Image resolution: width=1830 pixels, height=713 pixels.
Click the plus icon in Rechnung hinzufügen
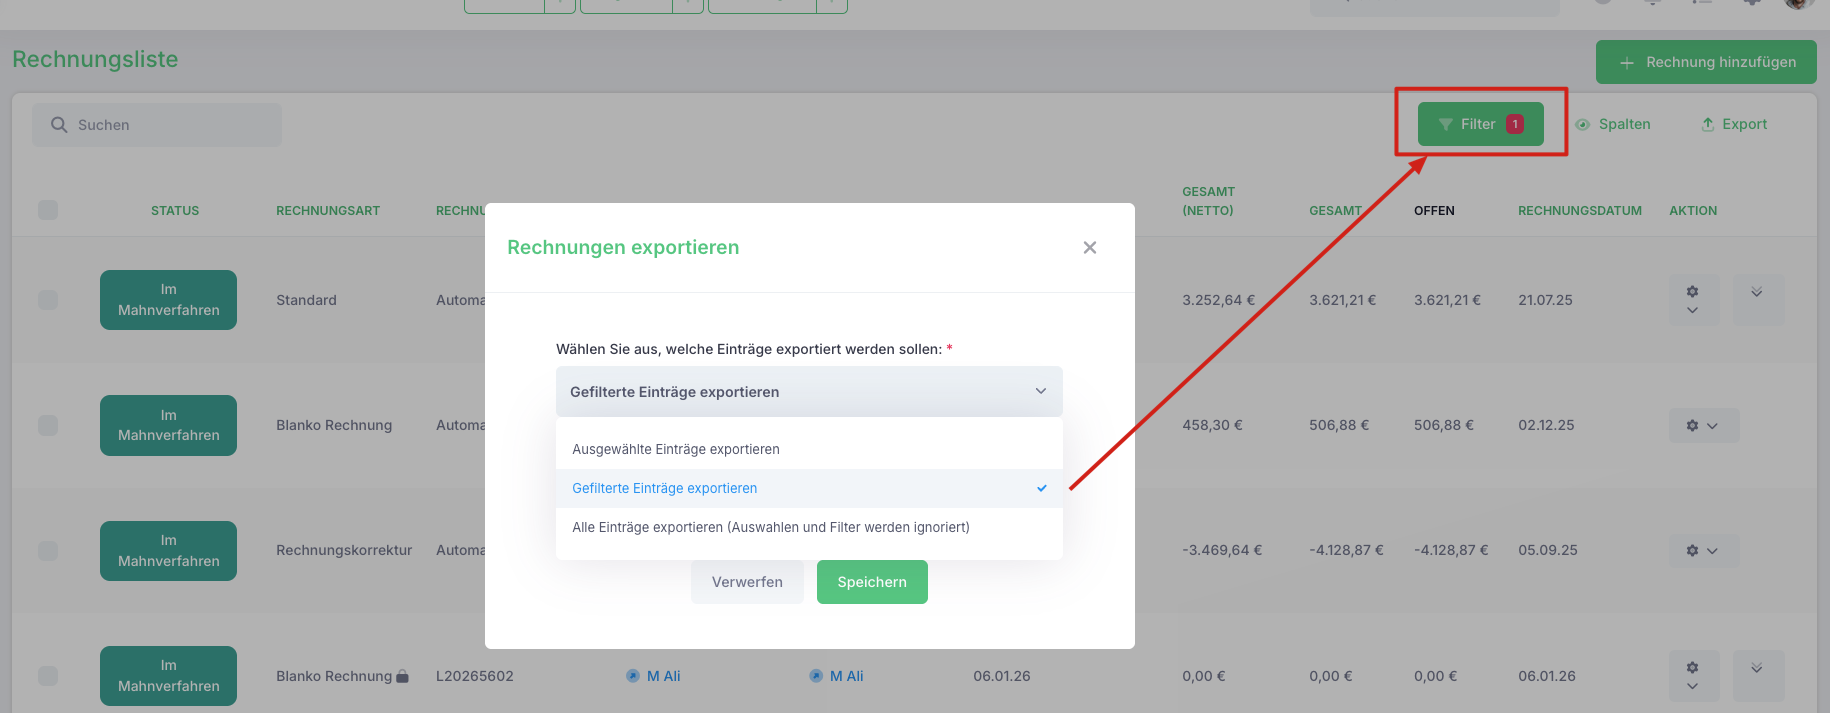coord(1627,62)
